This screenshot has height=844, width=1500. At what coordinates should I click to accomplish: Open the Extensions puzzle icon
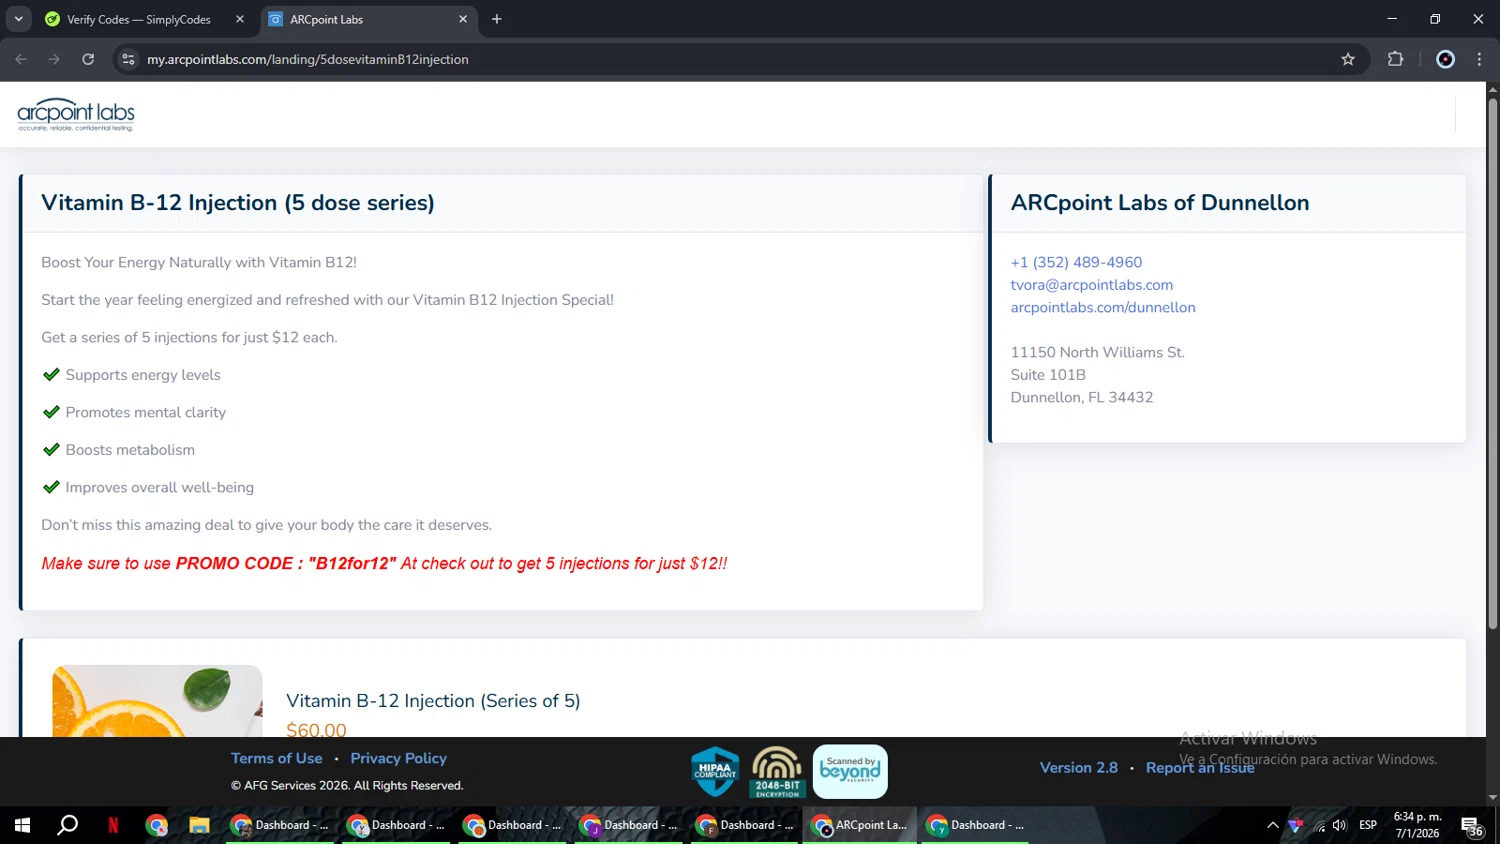click(x=1396, y=59)
